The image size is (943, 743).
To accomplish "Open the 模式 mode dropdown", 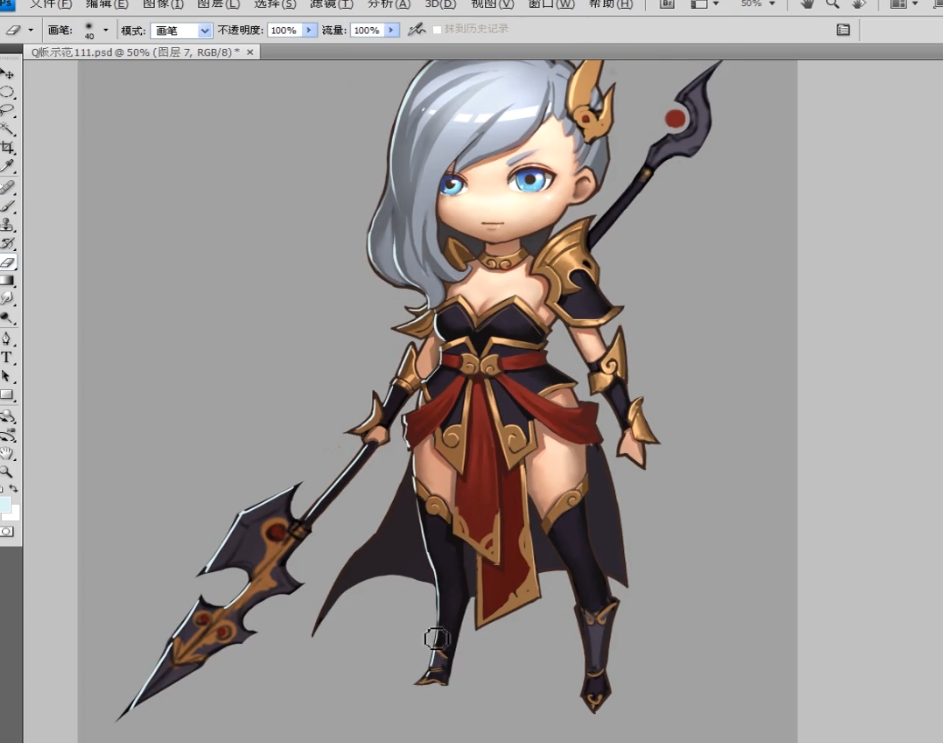I will [x=181, y=30].
